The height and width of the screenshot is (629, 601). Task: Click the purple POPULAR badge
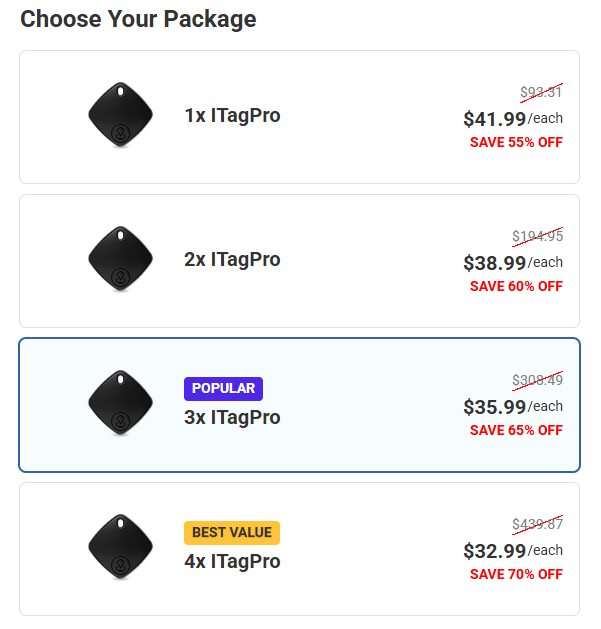(x=223, y=388)
